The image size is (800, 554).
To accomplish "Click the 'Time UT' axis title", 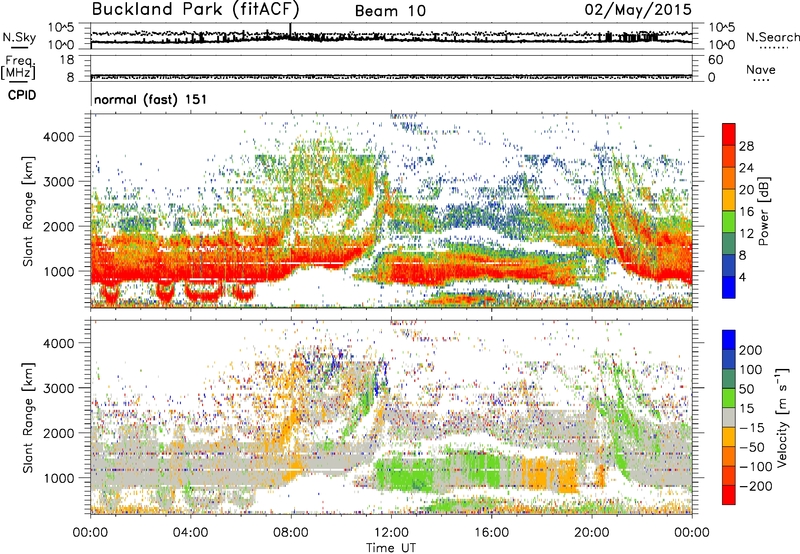I will pyautogui.click(x=391, y=548).
